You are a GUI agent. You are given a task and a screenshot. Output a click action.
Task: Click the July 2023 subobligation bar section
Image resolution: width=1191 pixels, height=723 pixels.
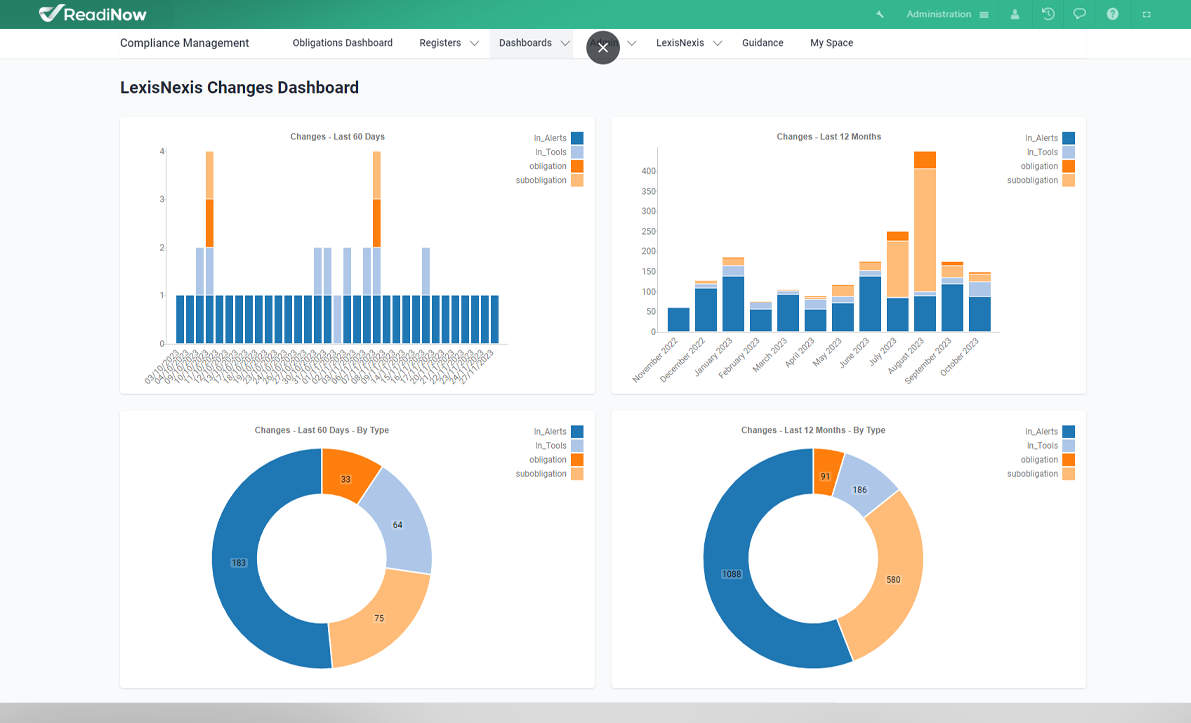coord(897,270)
